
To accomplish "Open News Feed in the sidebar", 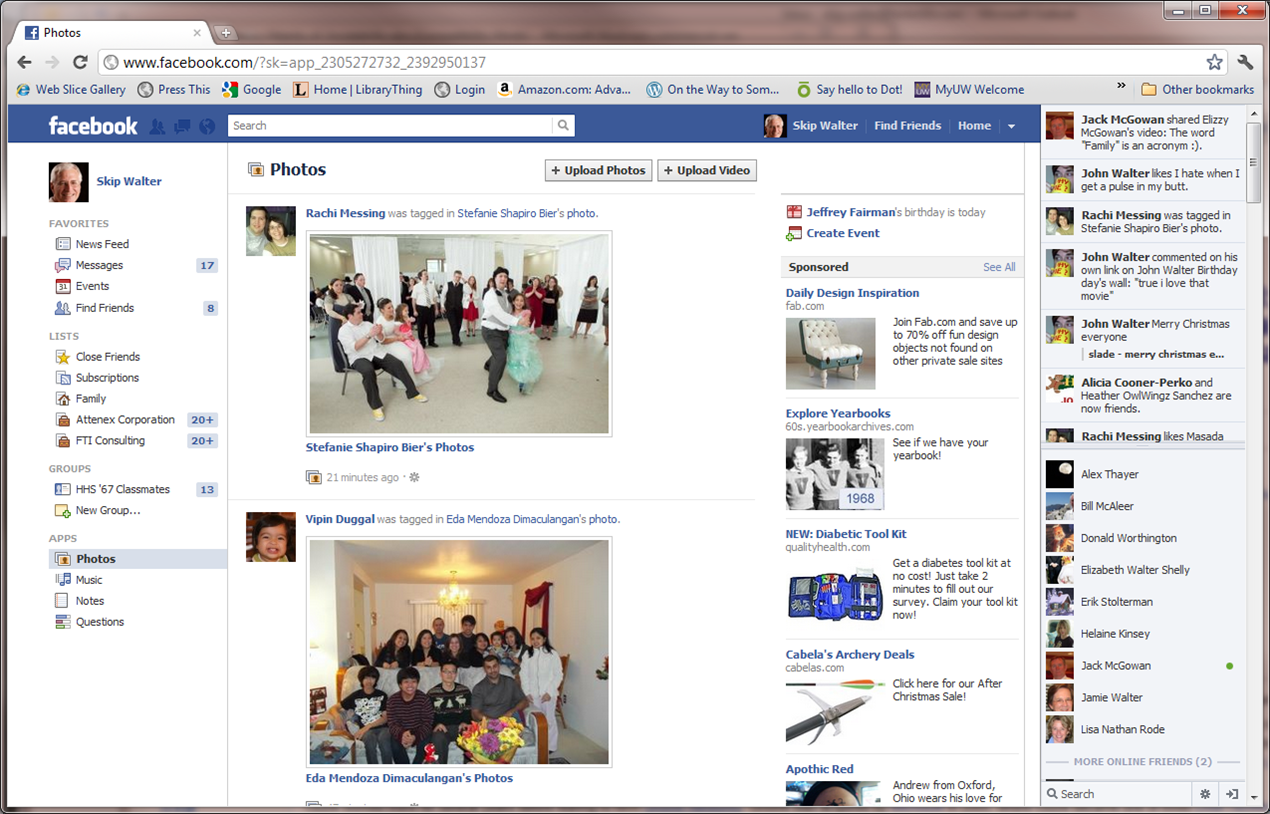I will point(102,244).
